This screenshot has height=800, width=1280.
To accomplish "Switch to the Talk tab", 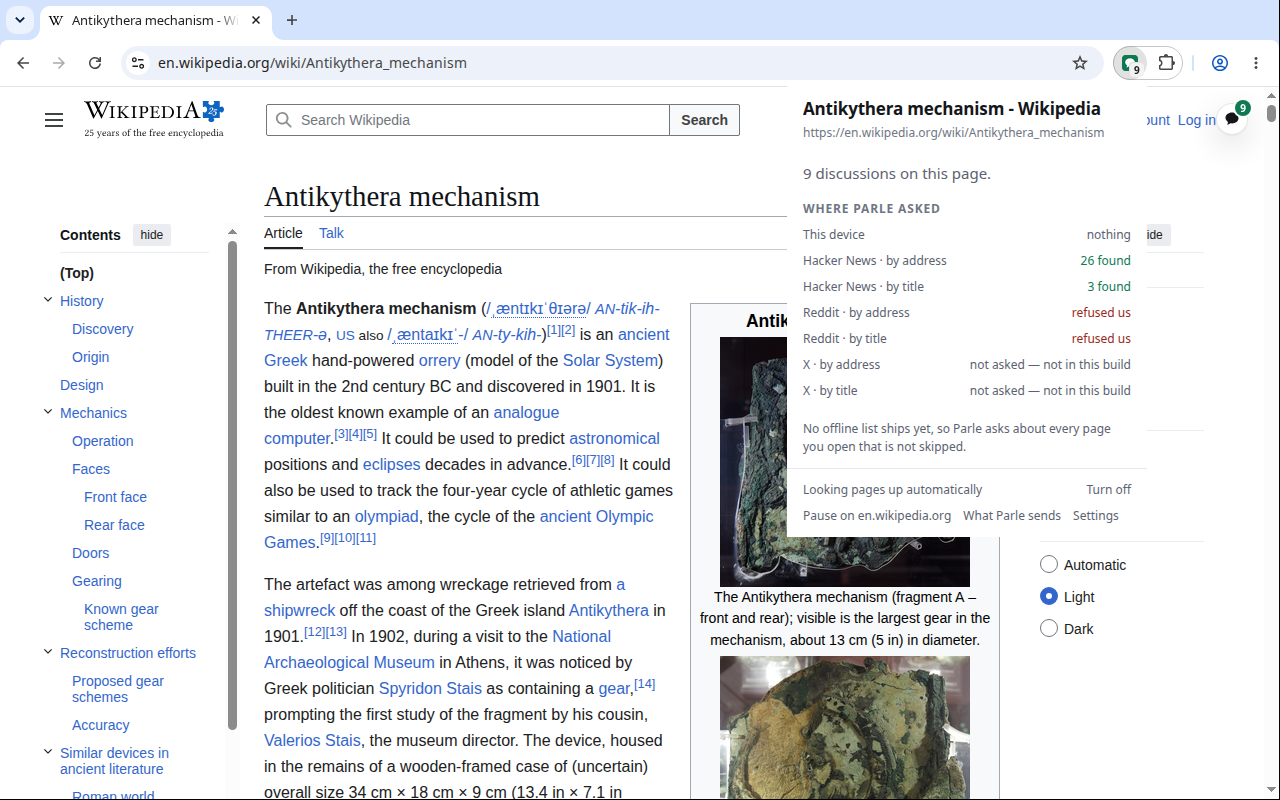I will tap(331, 233).
